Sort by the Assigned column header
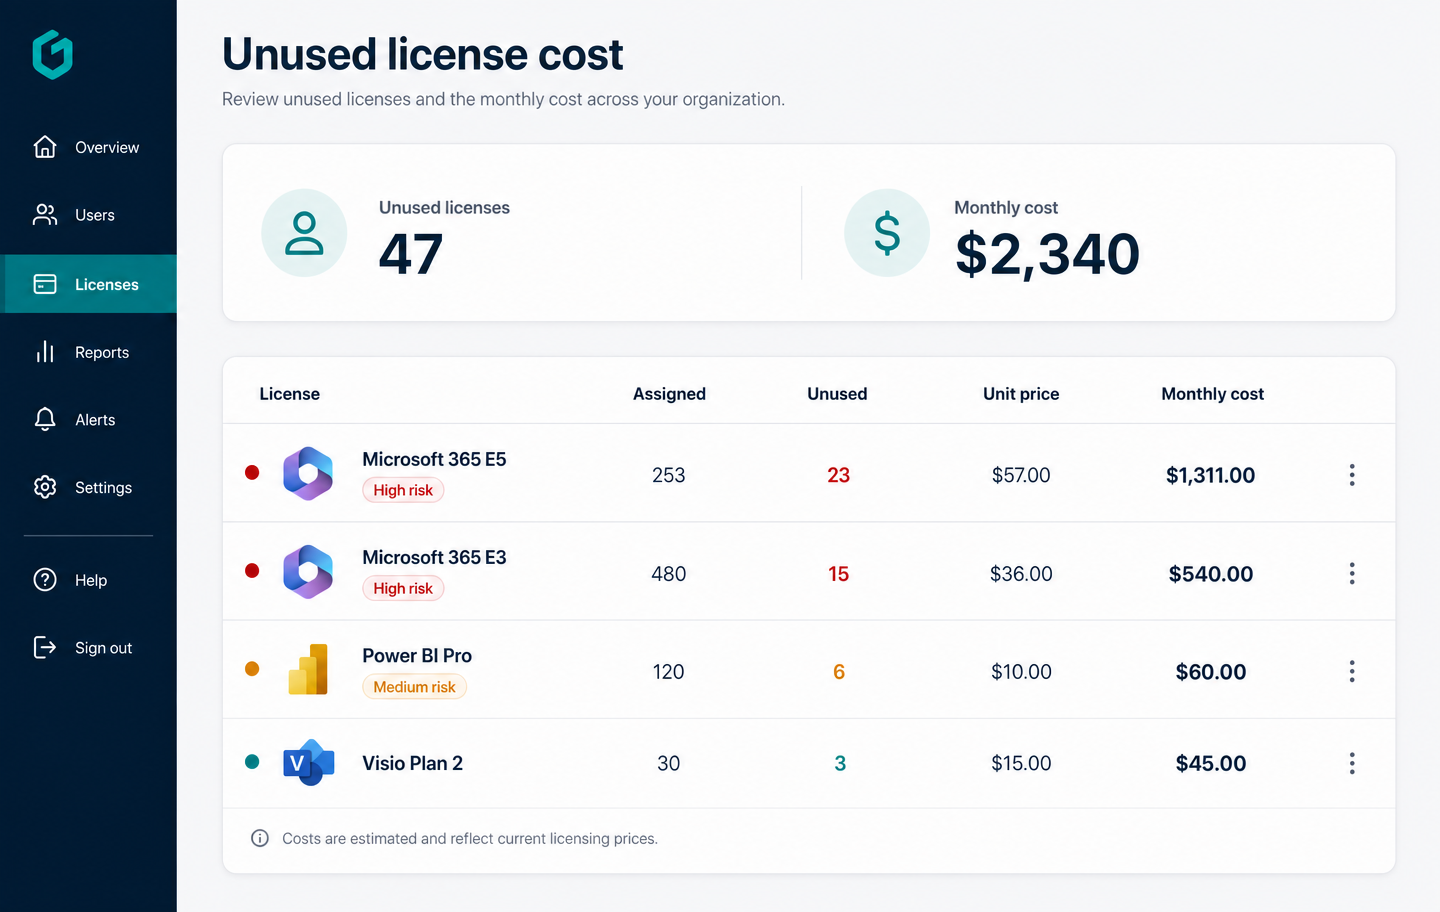Viewport: 1440px width, 912px height. [x=669, y=394]
